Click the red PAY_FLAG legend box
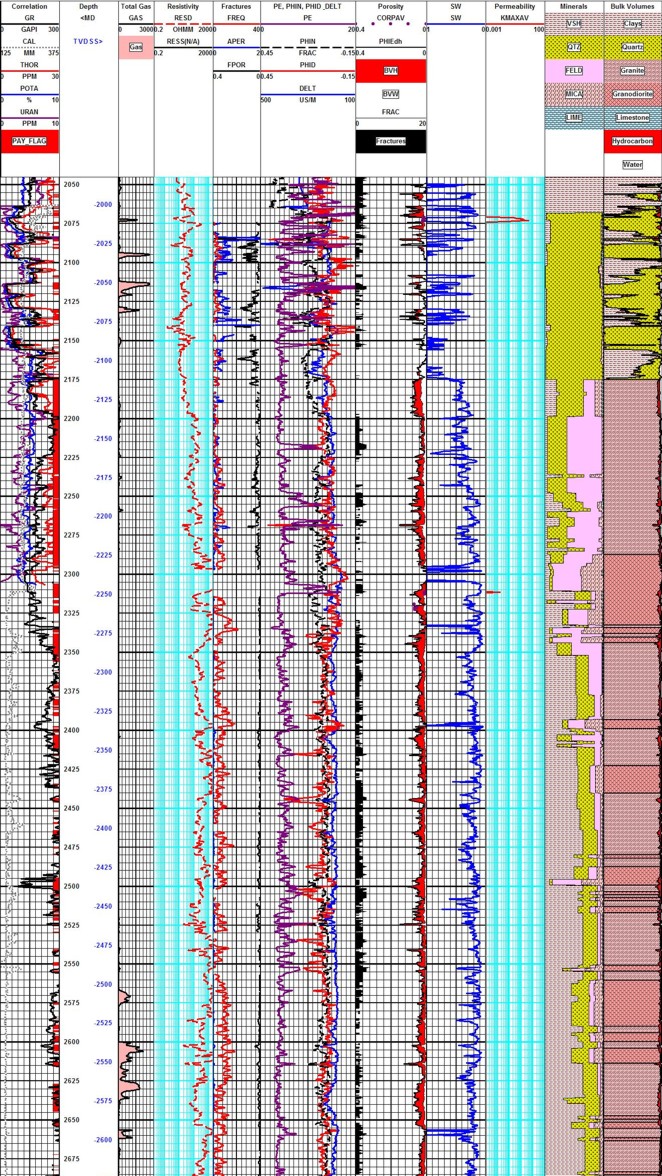Screen dimensions: 662x1176 [30, 142]
